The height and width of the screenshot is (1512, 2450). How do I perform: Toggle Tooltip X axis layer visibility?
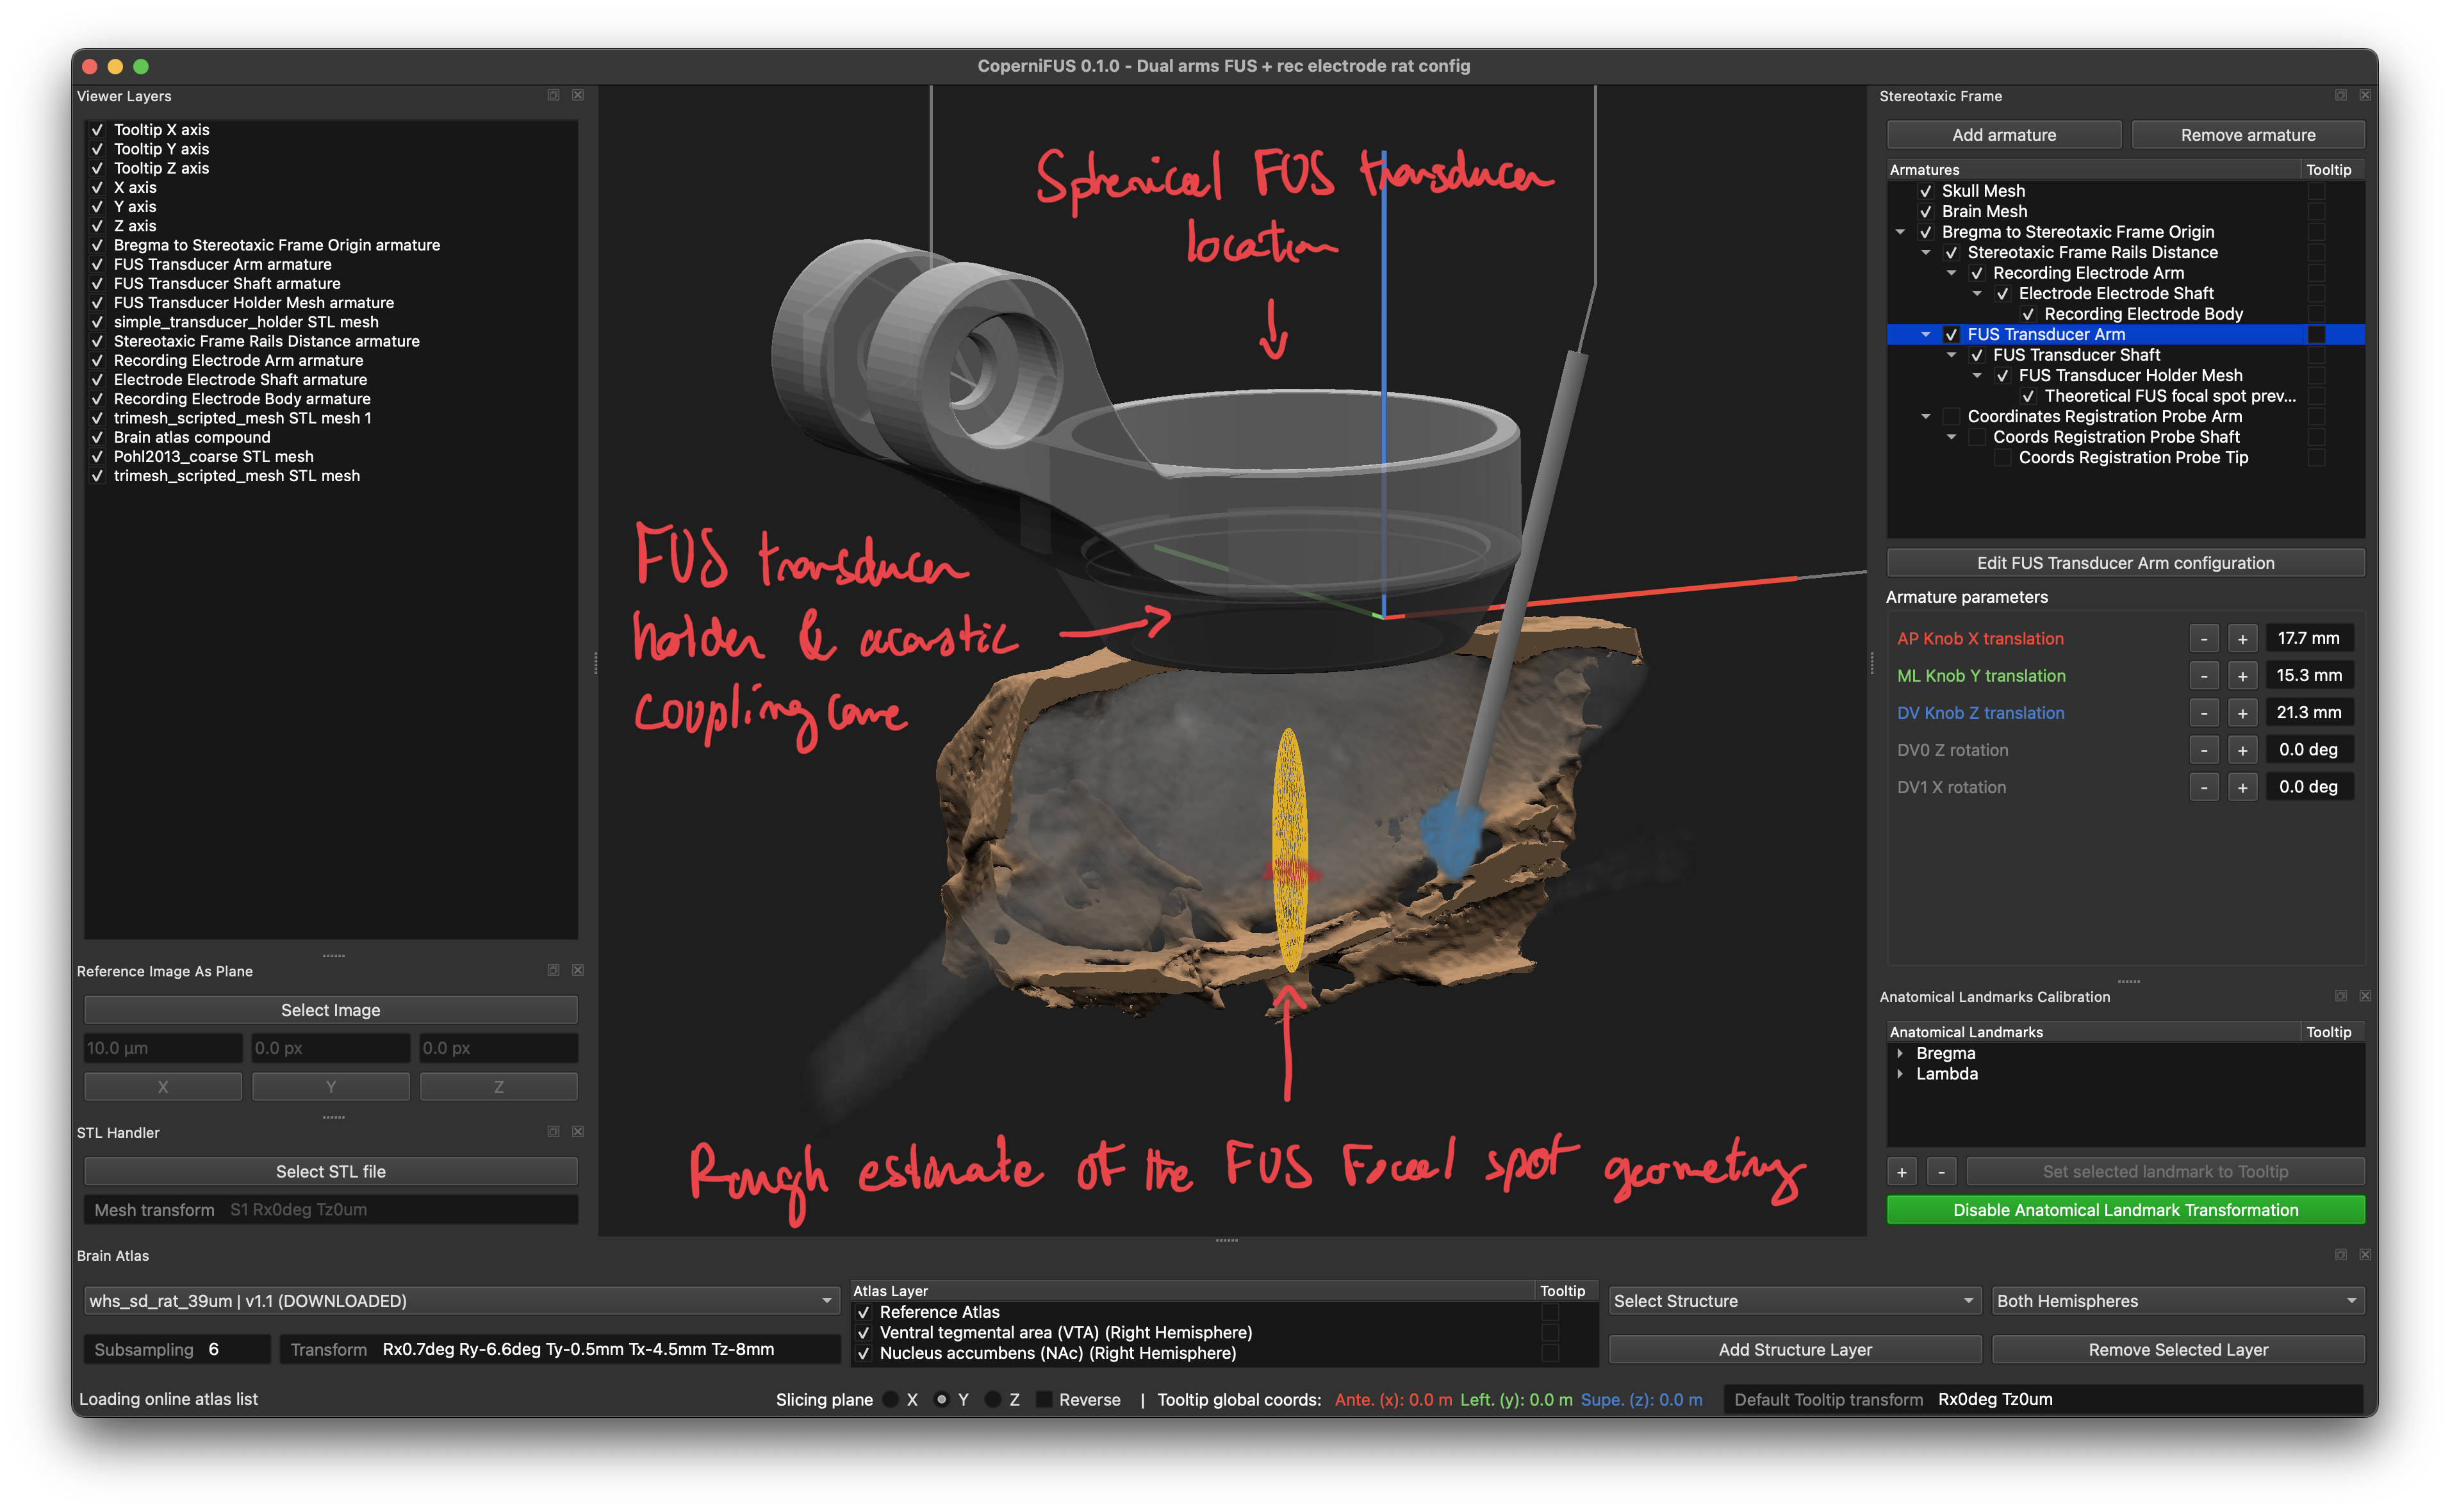click(97, 130)
